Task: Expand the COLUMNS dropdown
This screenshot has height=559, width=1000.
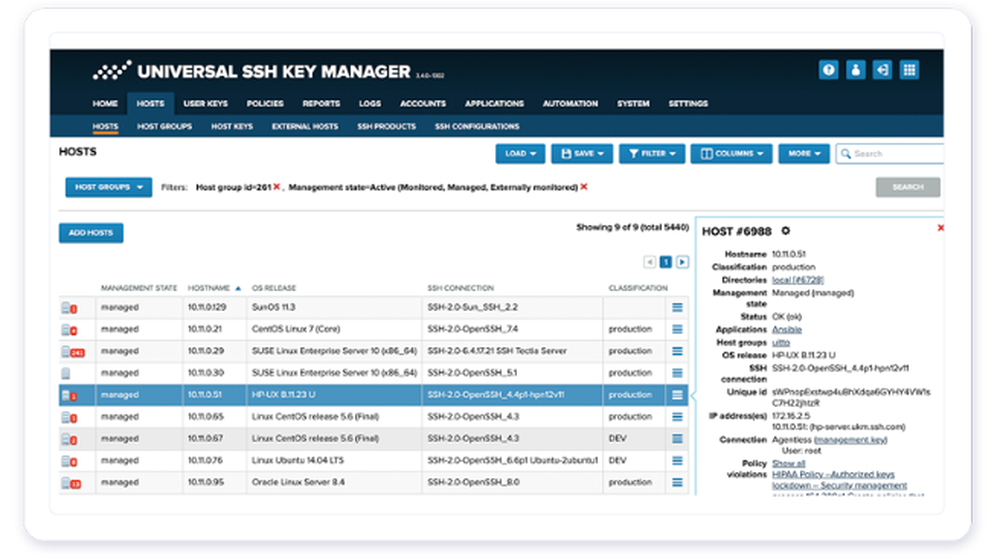Action: [x=732, y=154]
